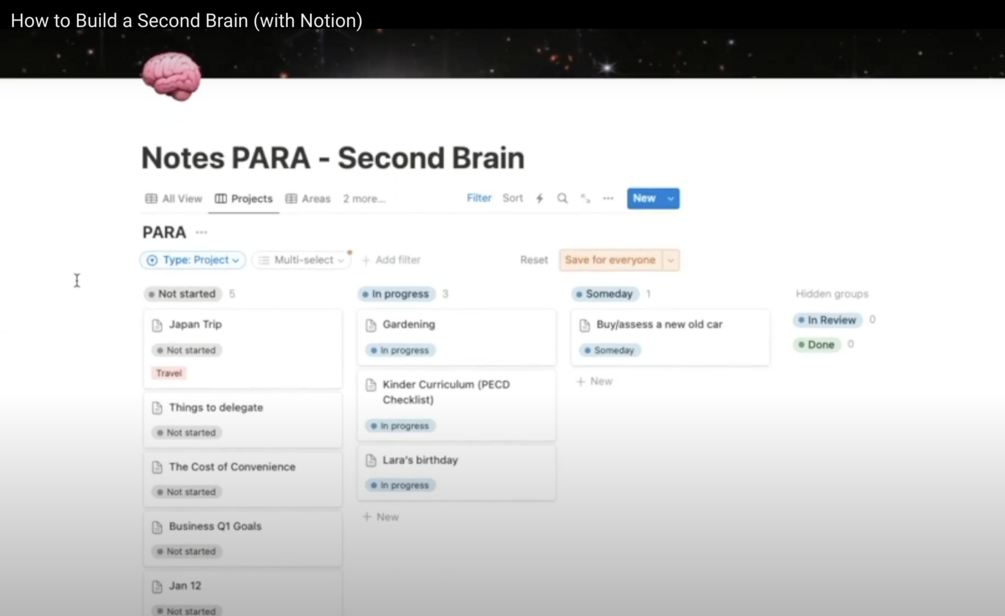Open the Things to delegate card
Screen dimensions: 1005x616
[243, 420]
